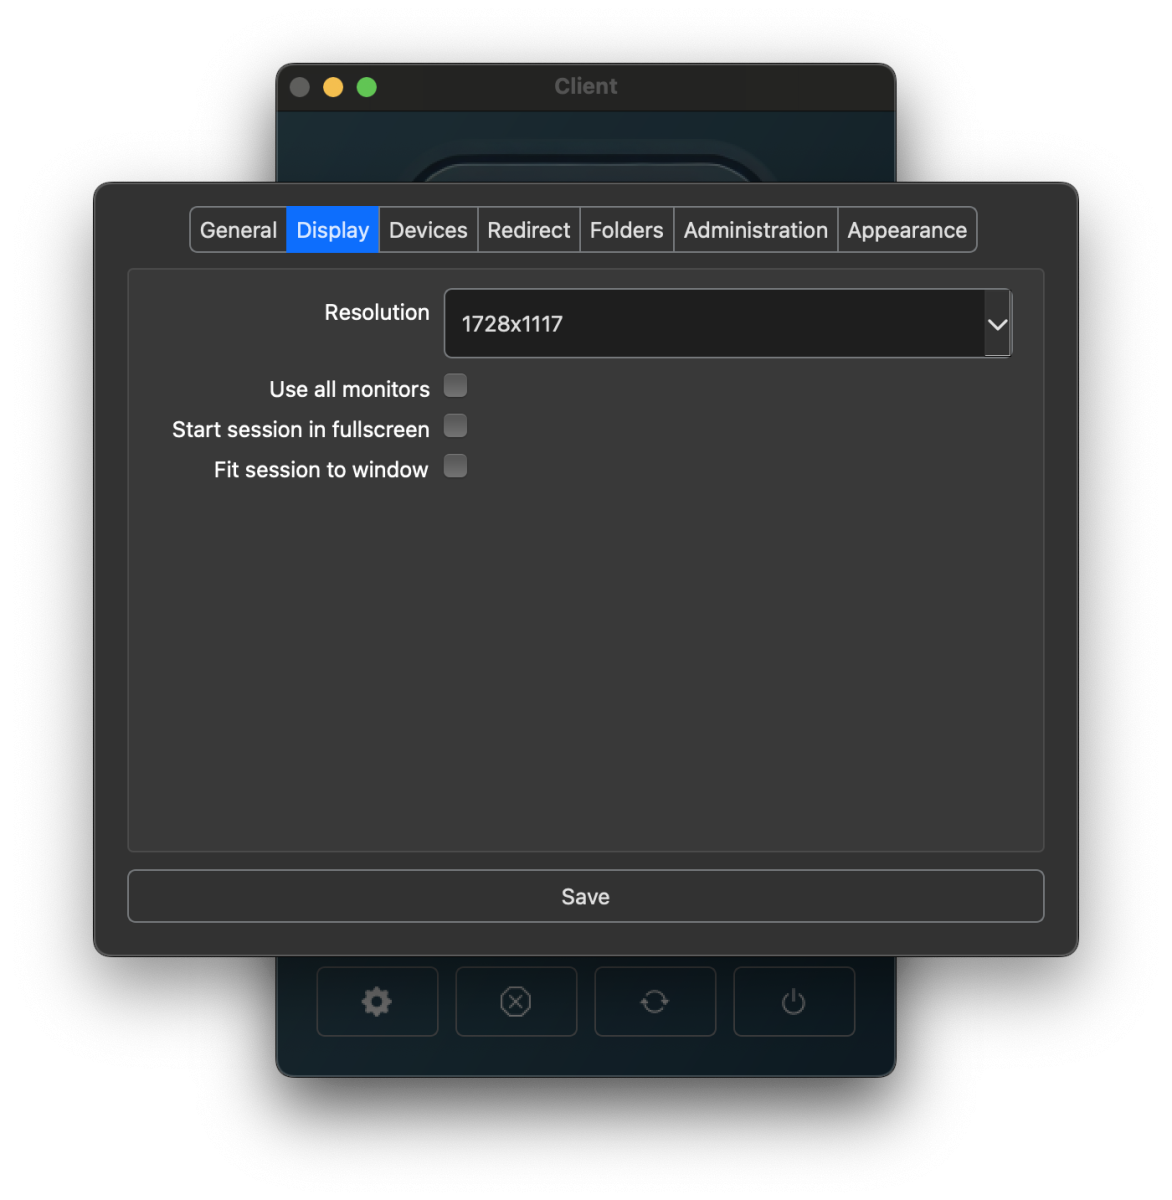Click the Start session in fullscreen label
Screen dimensions: 1172x1200
pyautogui.click(x=301, y=429)
